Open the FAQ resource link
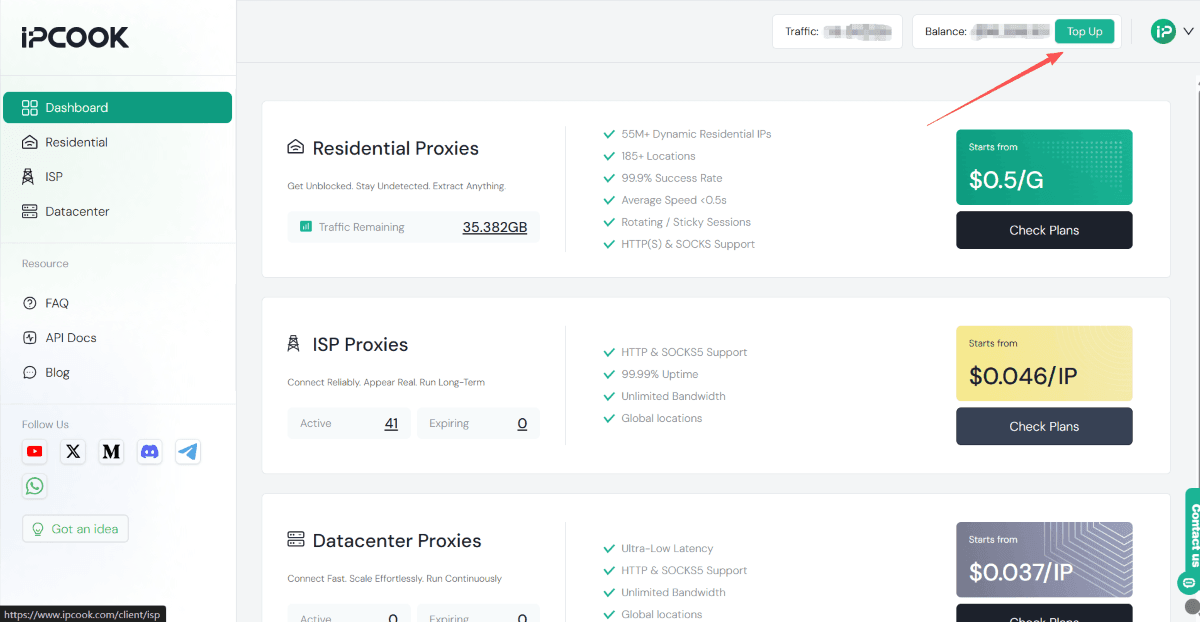Viewport: 1200px width, 622px height. 57,303
